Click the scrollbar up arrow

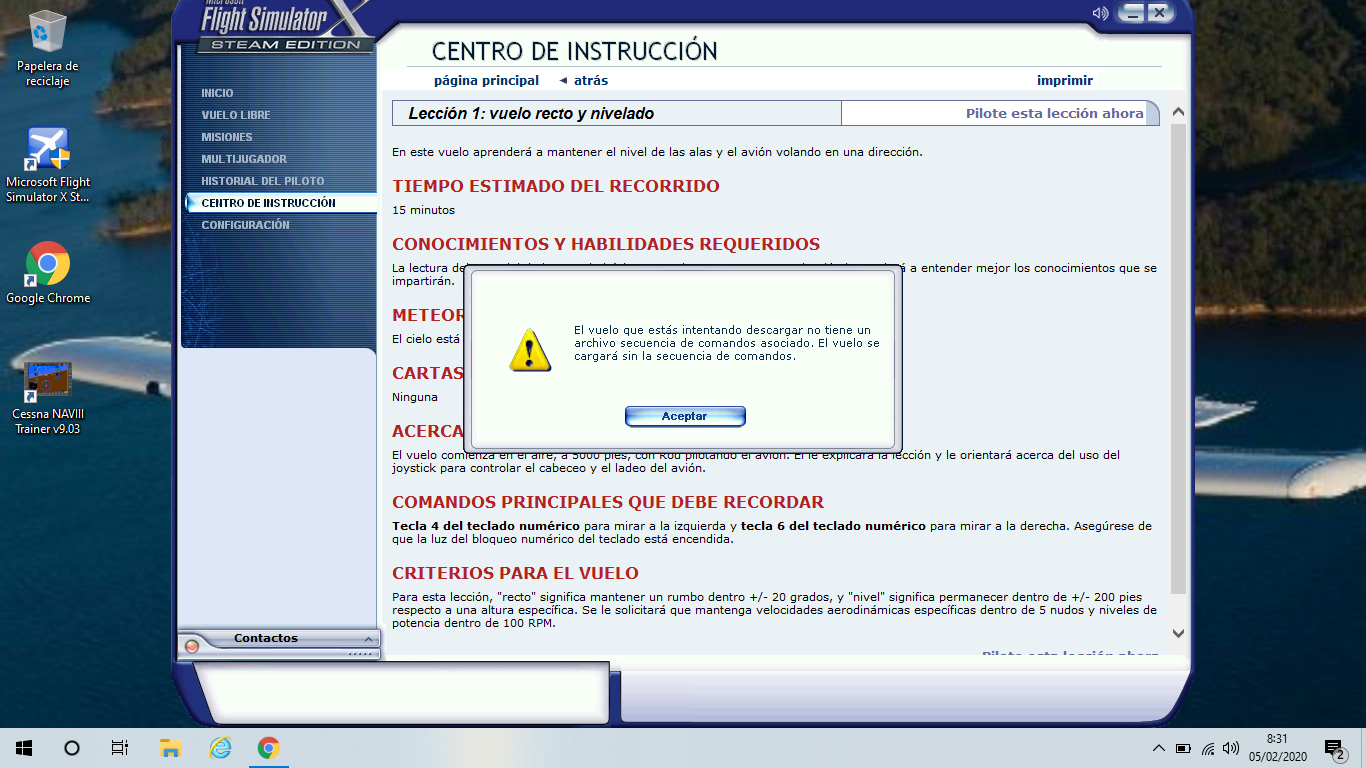[1178, 112]
